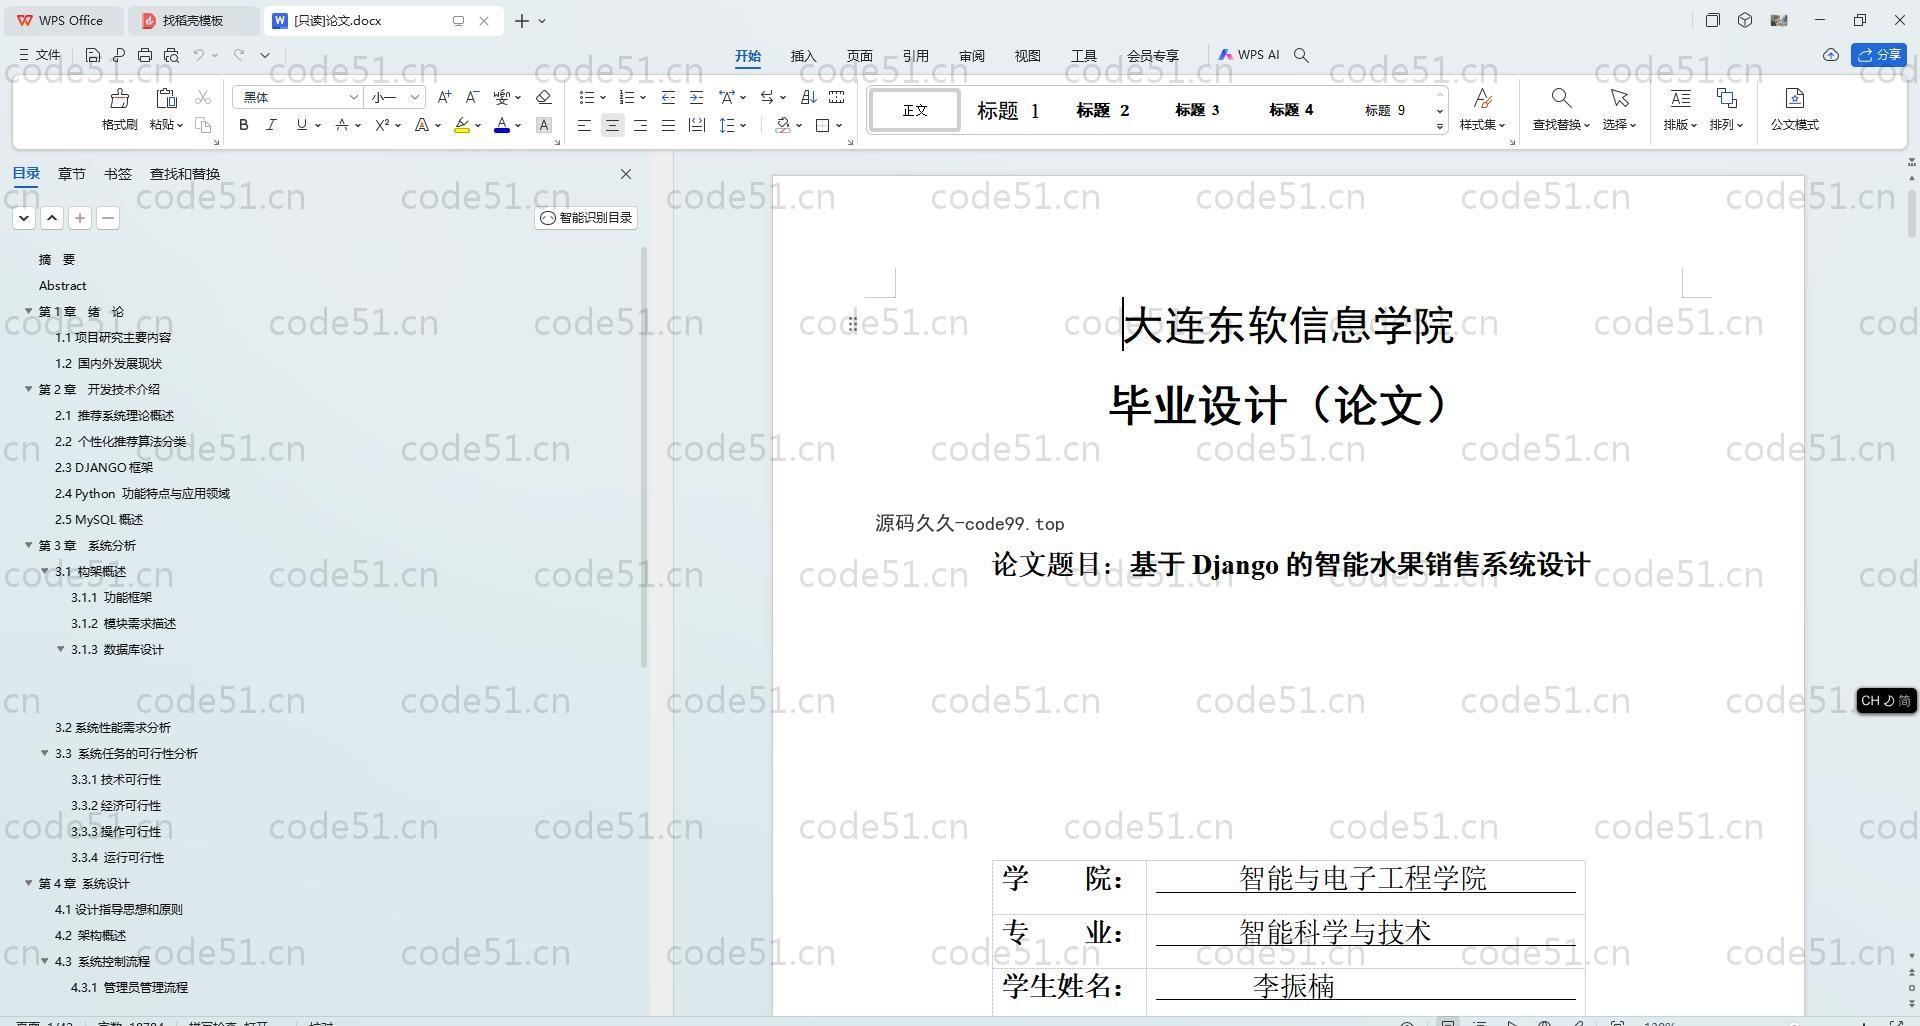Click the paragraph shading fill button
The height and width of the screenshot is (1026, 1920).
point(783,125)
